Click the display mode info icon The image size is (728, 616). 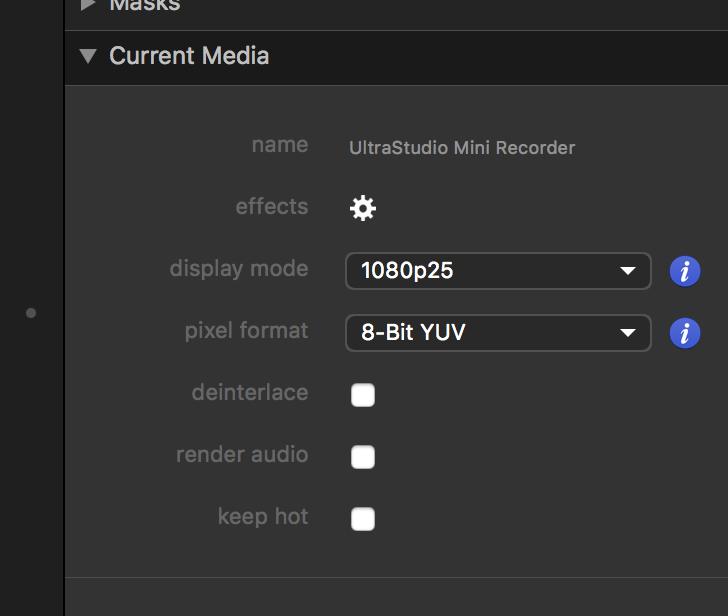685,271
